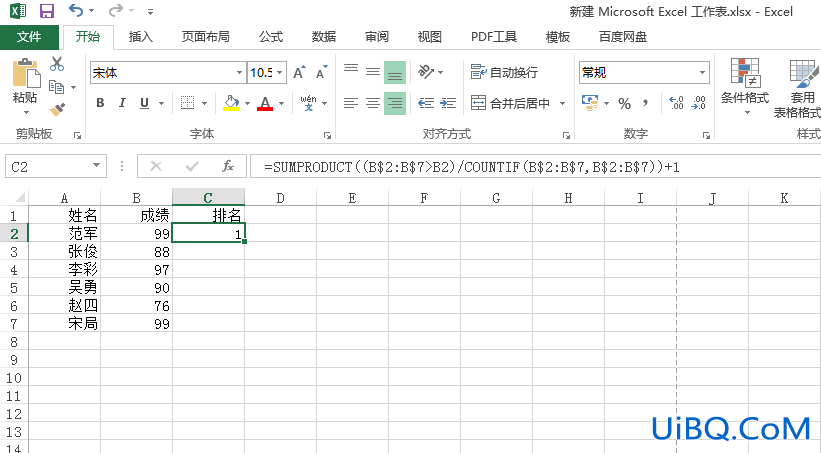Switch to the 审阅 tab
The image size is (821, 453).
(x=377, y=37)
